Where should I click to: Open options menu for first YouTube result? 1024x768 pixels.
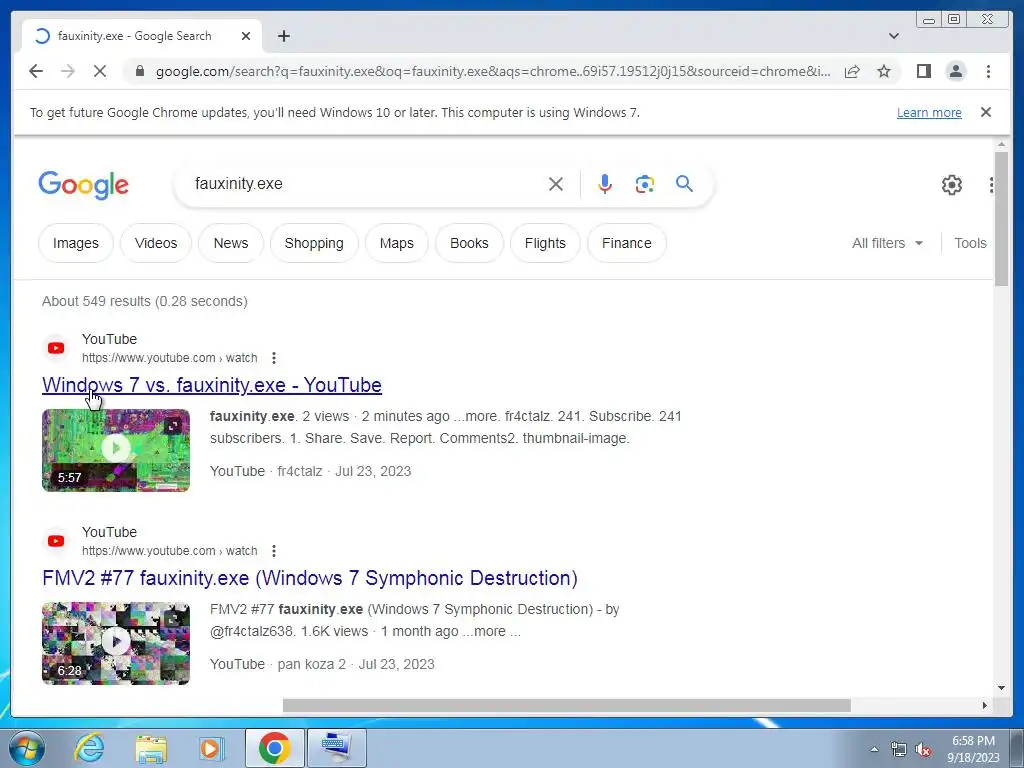point(274,358)
